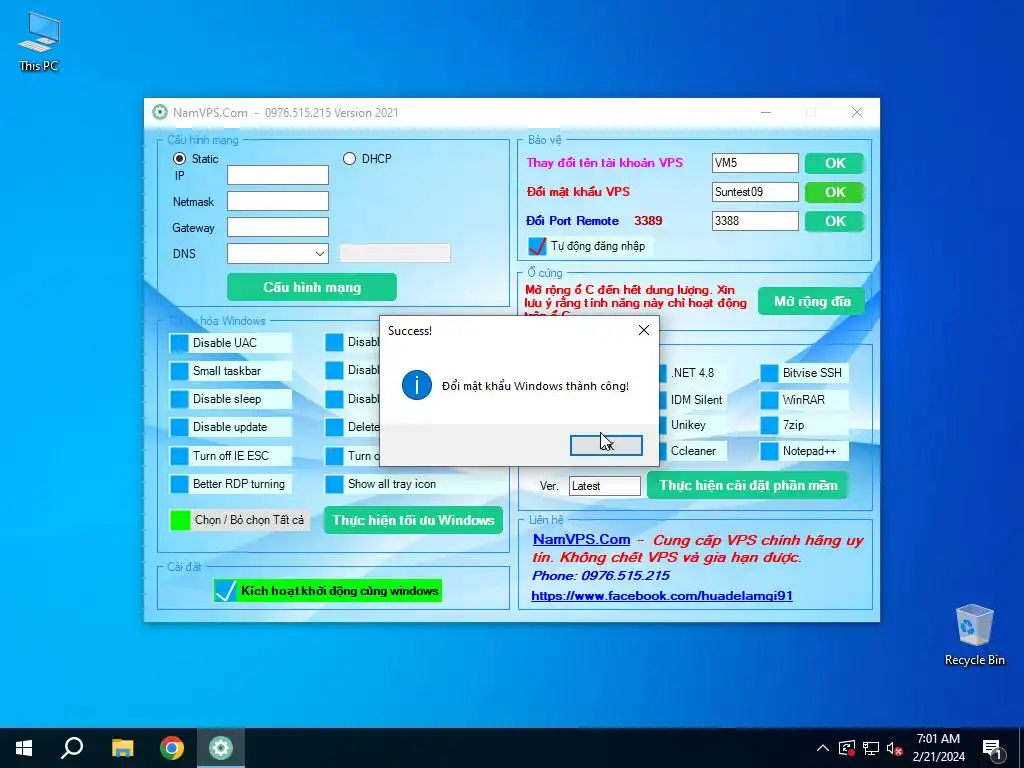Screen dimensions: 1024x768
Task: Expand the DNS dropdown
Action: pyautogui.click(x=320, y=253)
